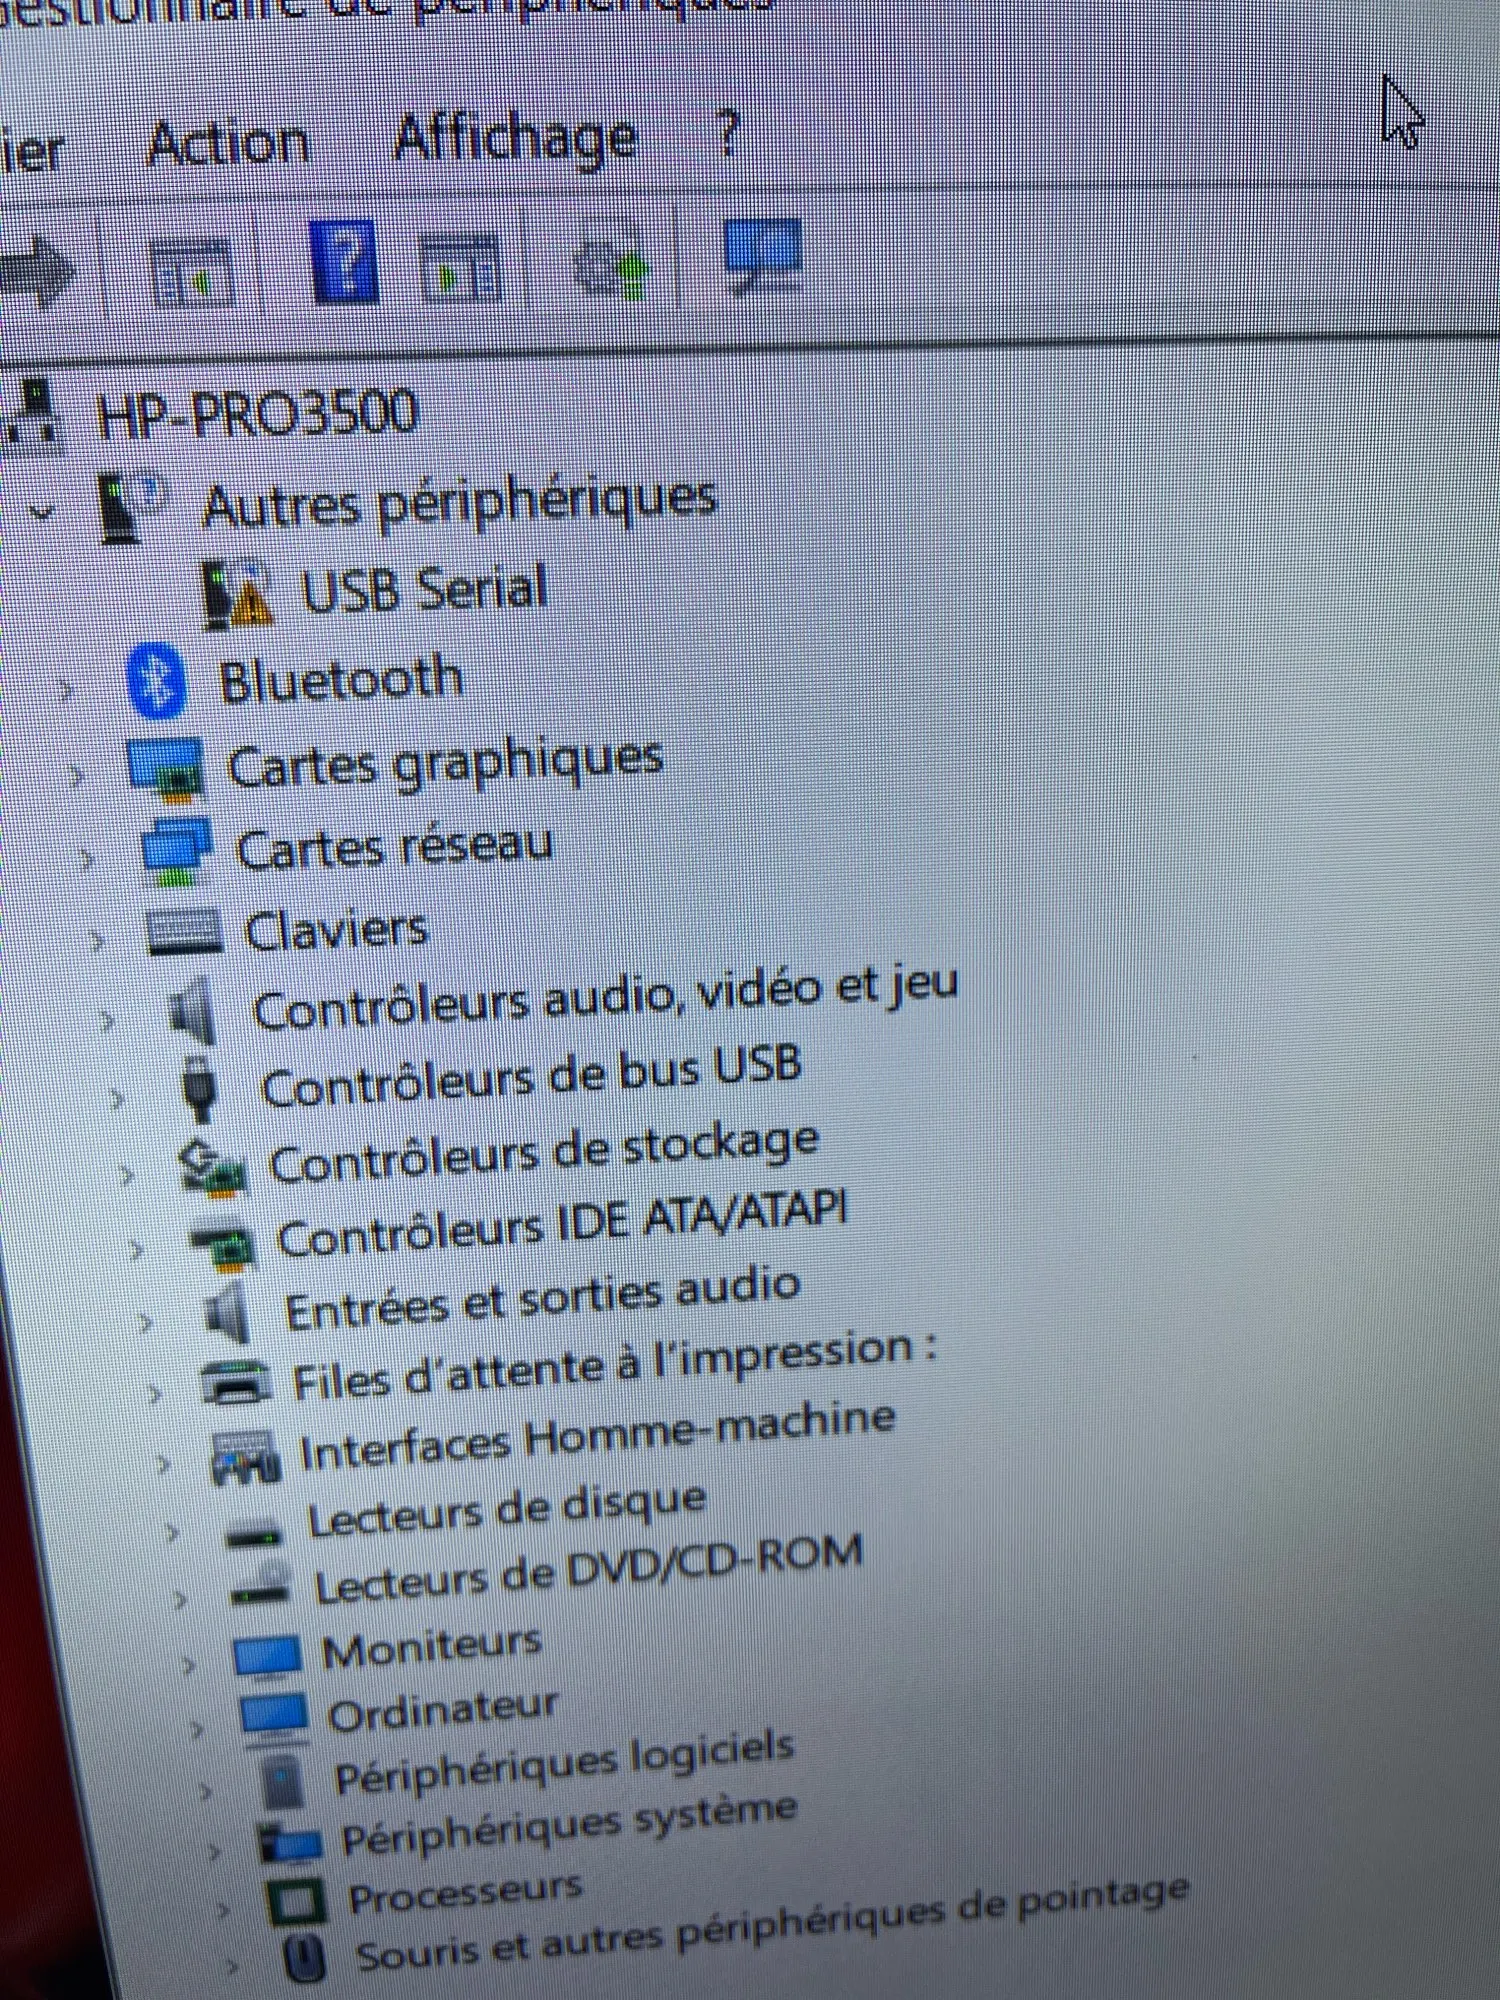The image size is (1500, 2000).
Task: Select the "Lecteurs de disque" label
Action: tap(507, 1509)
